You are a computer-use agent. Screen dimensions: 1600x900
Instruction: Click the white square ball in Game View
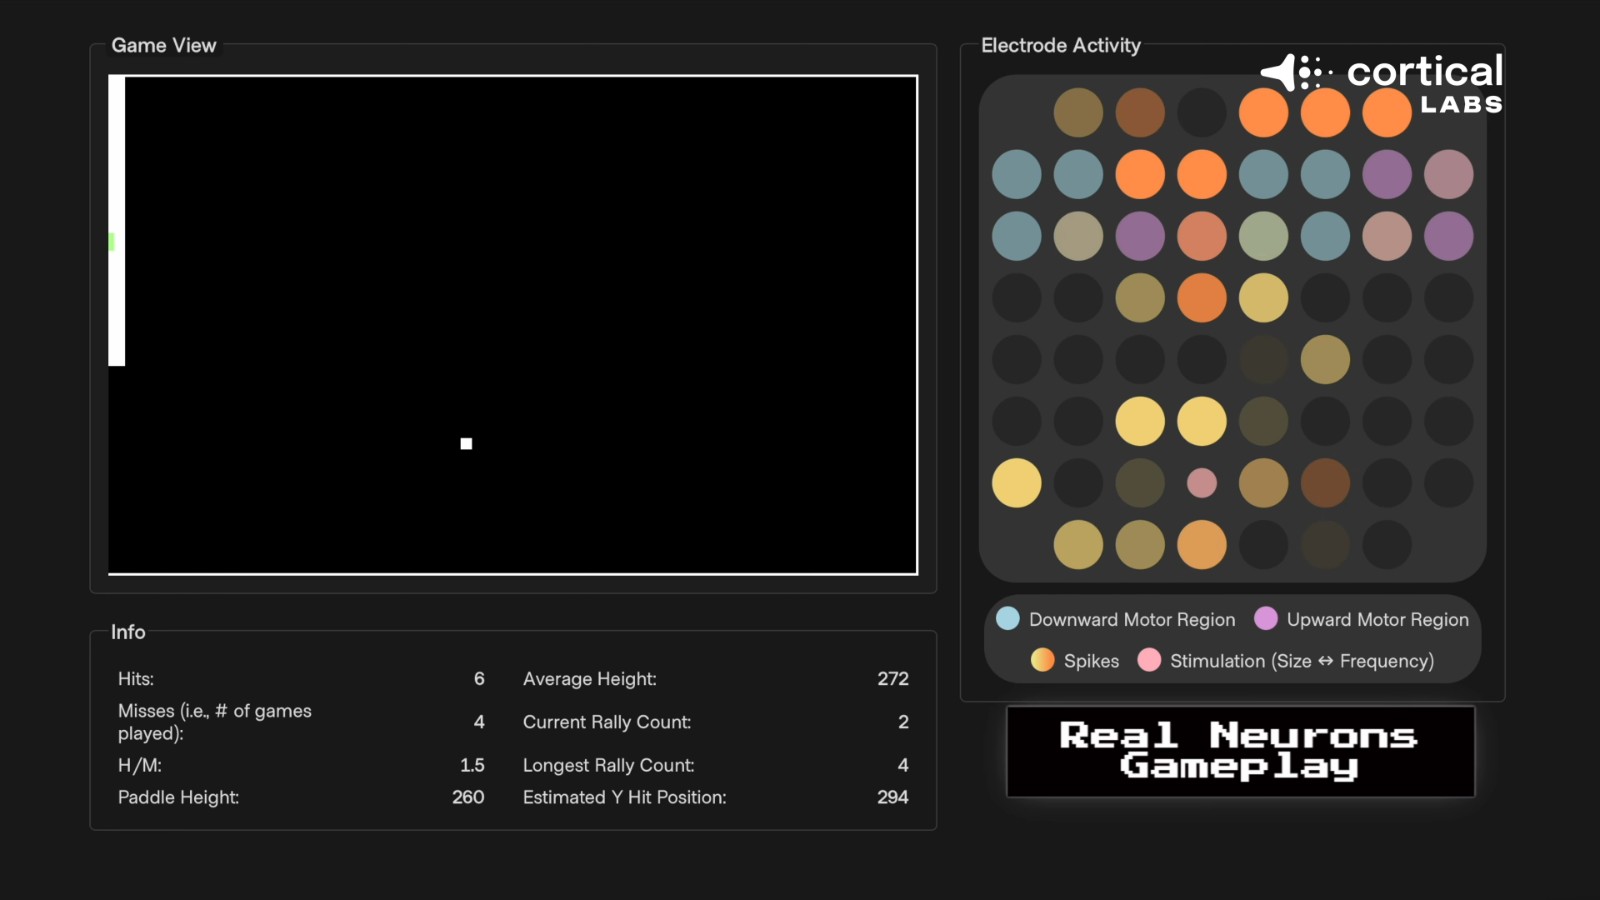coord(466,443)
